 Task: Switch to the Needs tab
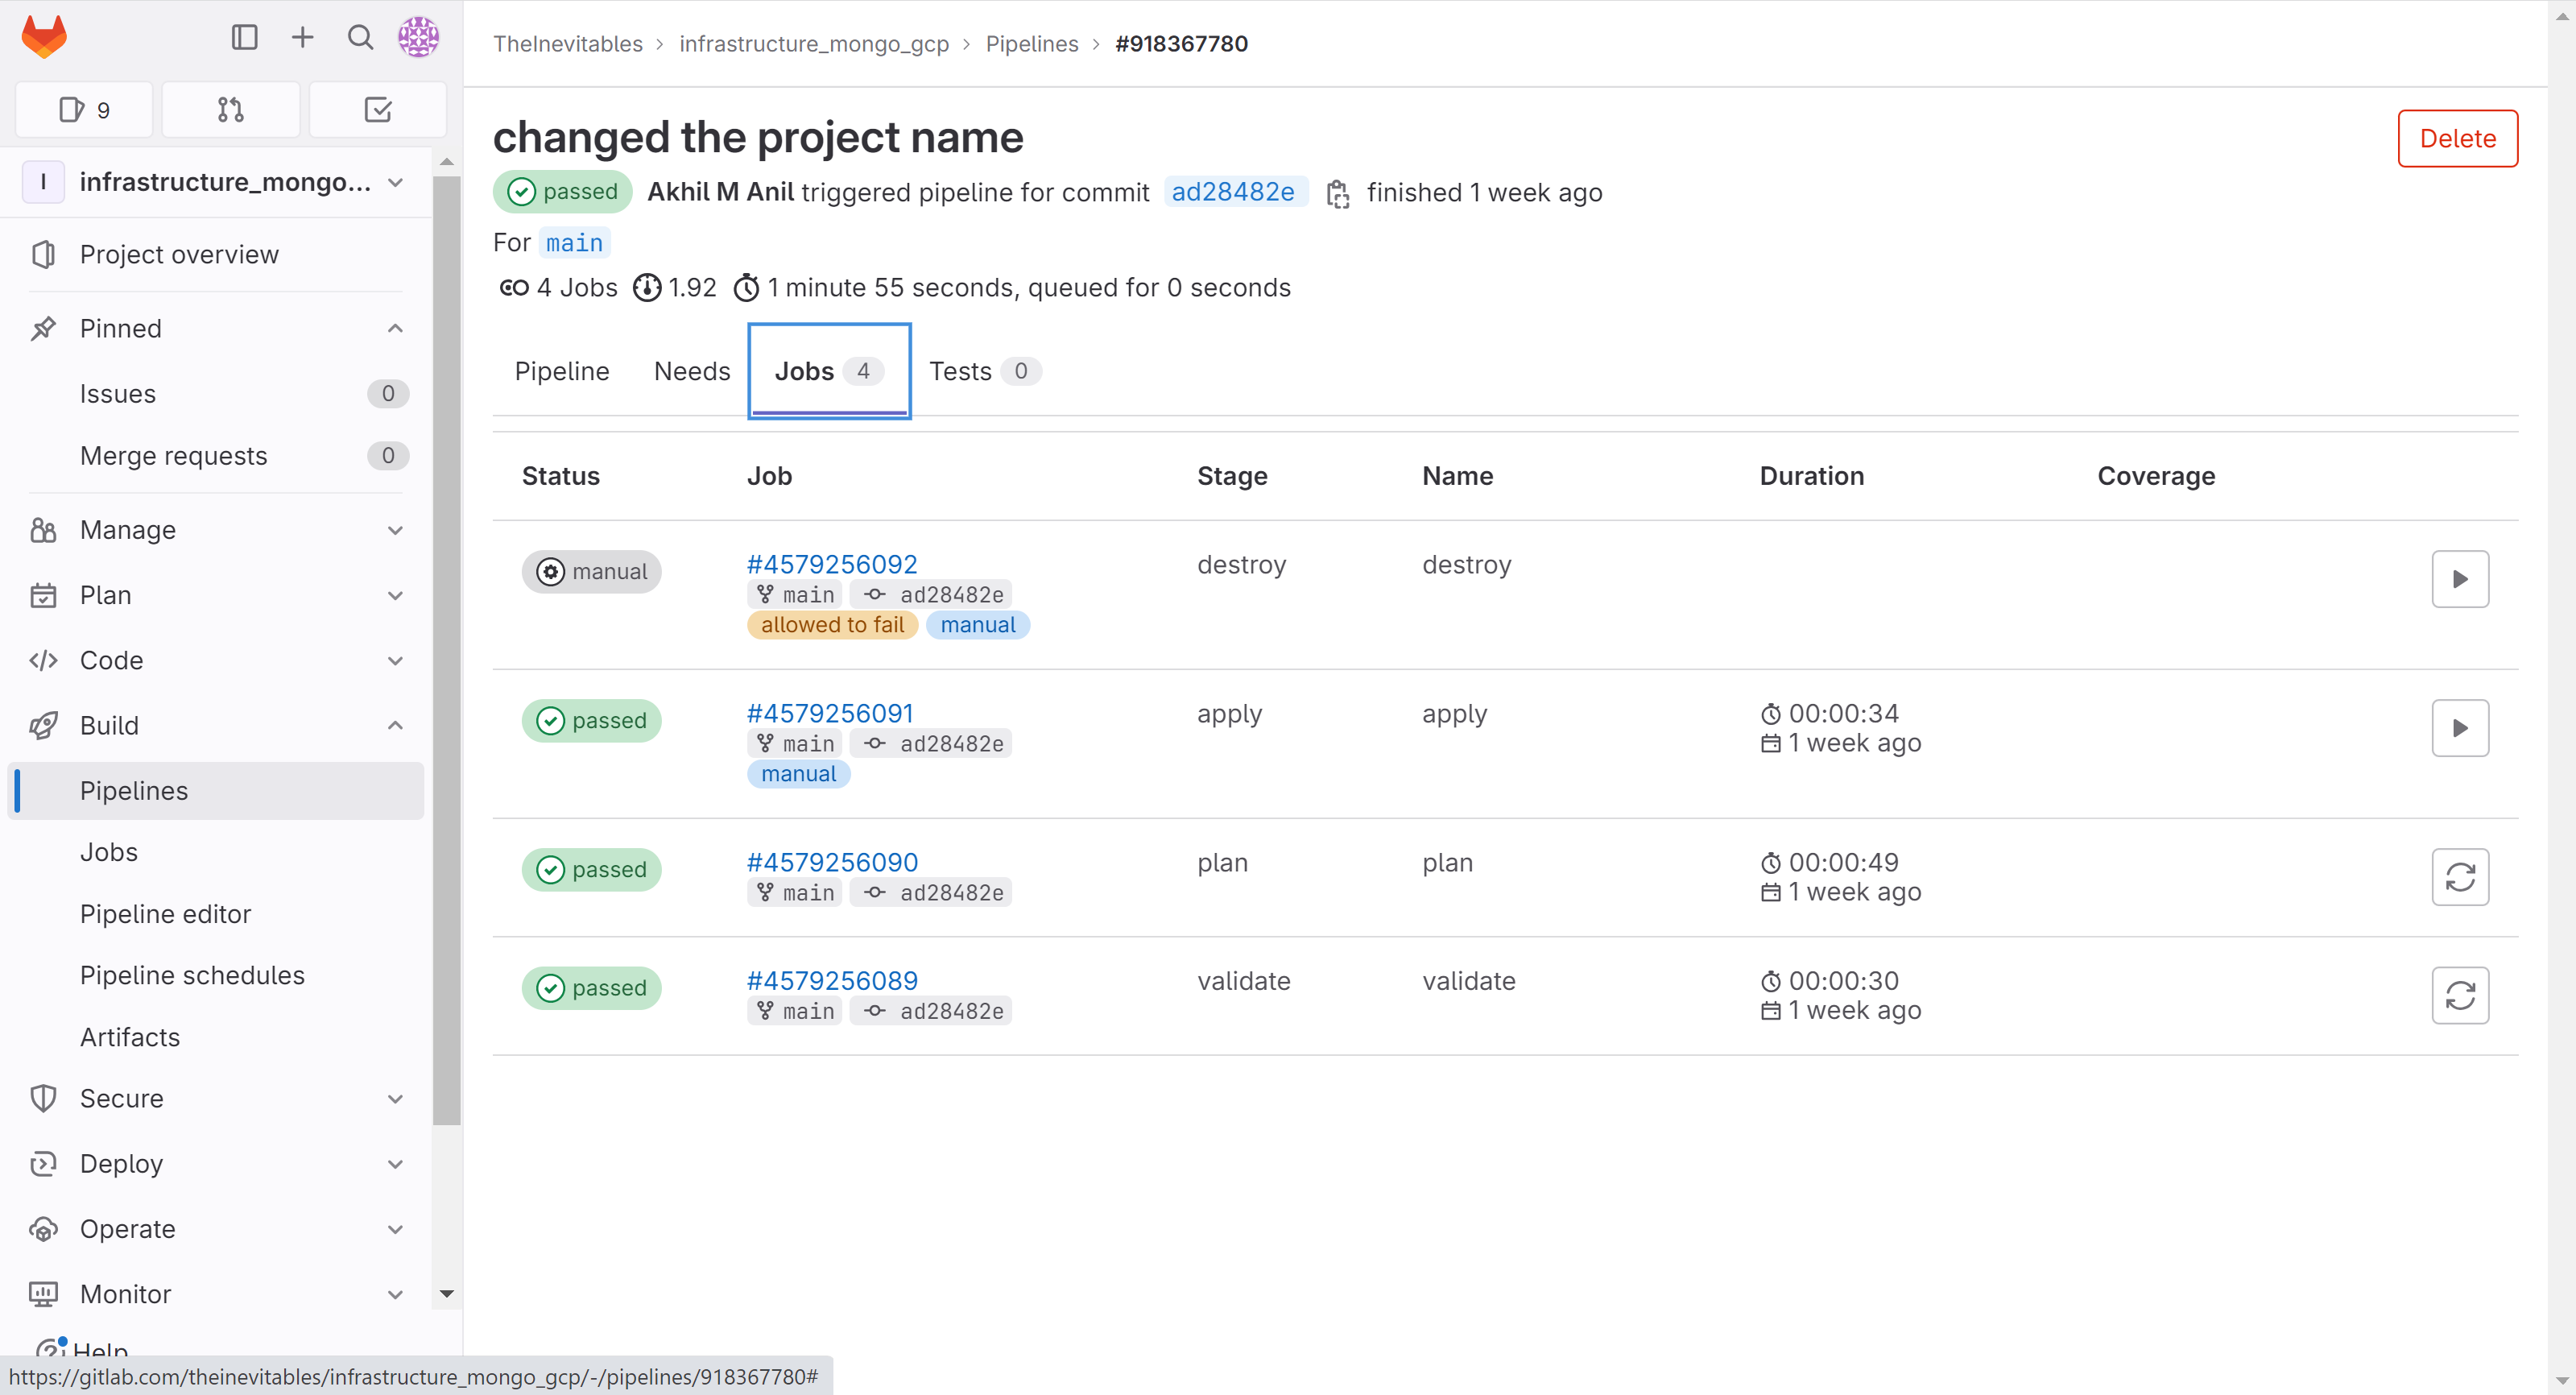[x=691, y=371]
